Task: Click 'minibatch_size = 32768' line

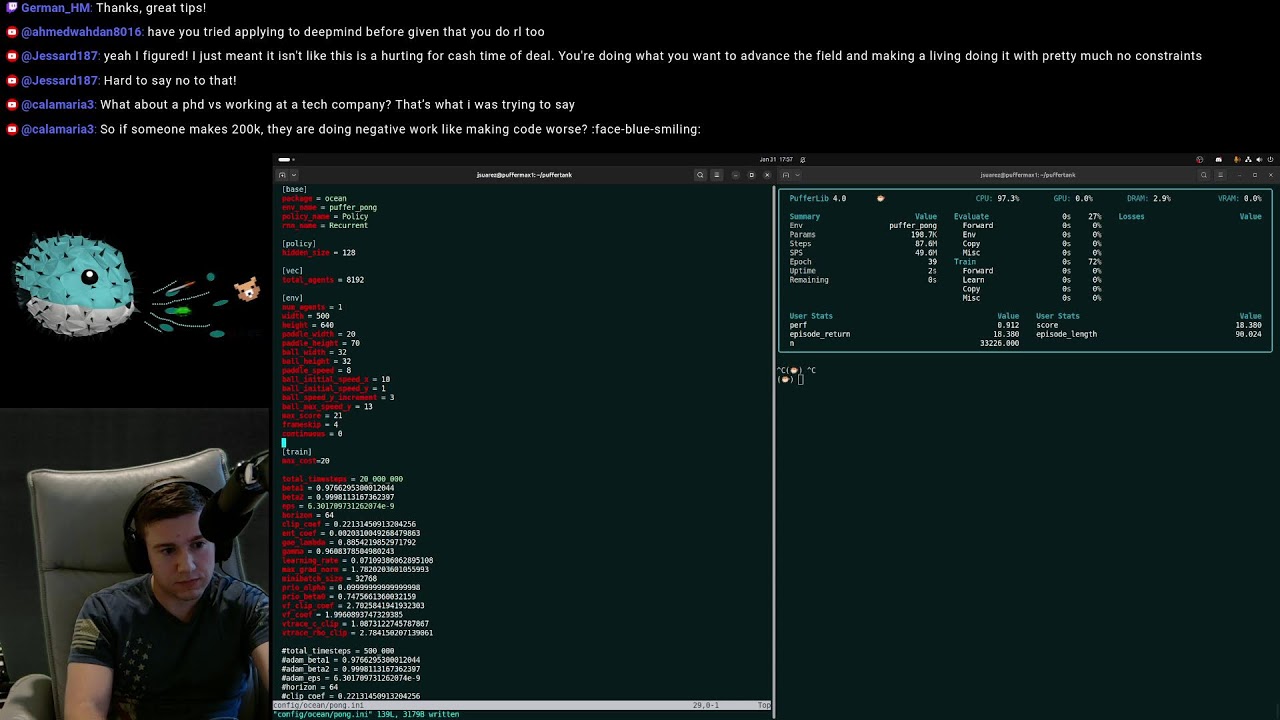Action: tap(329, 578)
